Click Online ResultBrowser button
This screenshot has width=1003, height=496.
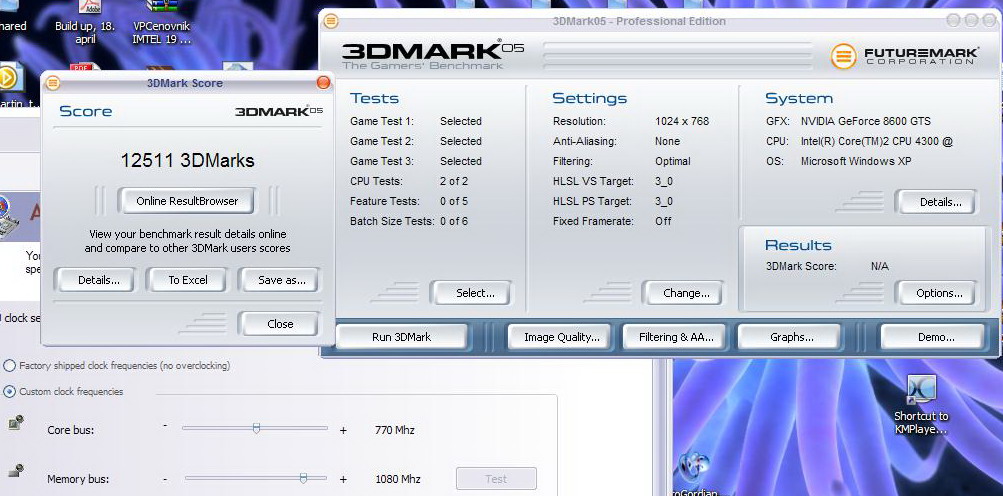coord(187,201)
